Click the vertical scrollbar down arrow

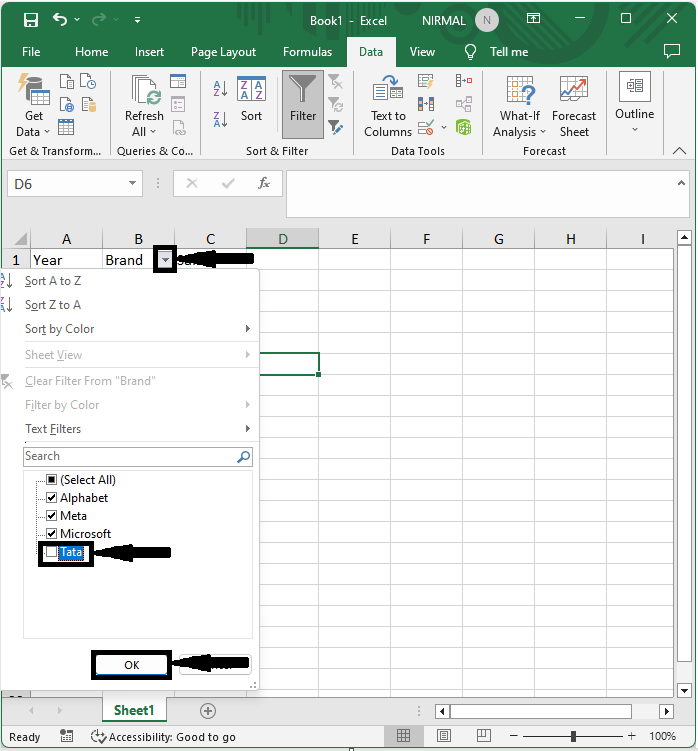click(x=684, y=690)
